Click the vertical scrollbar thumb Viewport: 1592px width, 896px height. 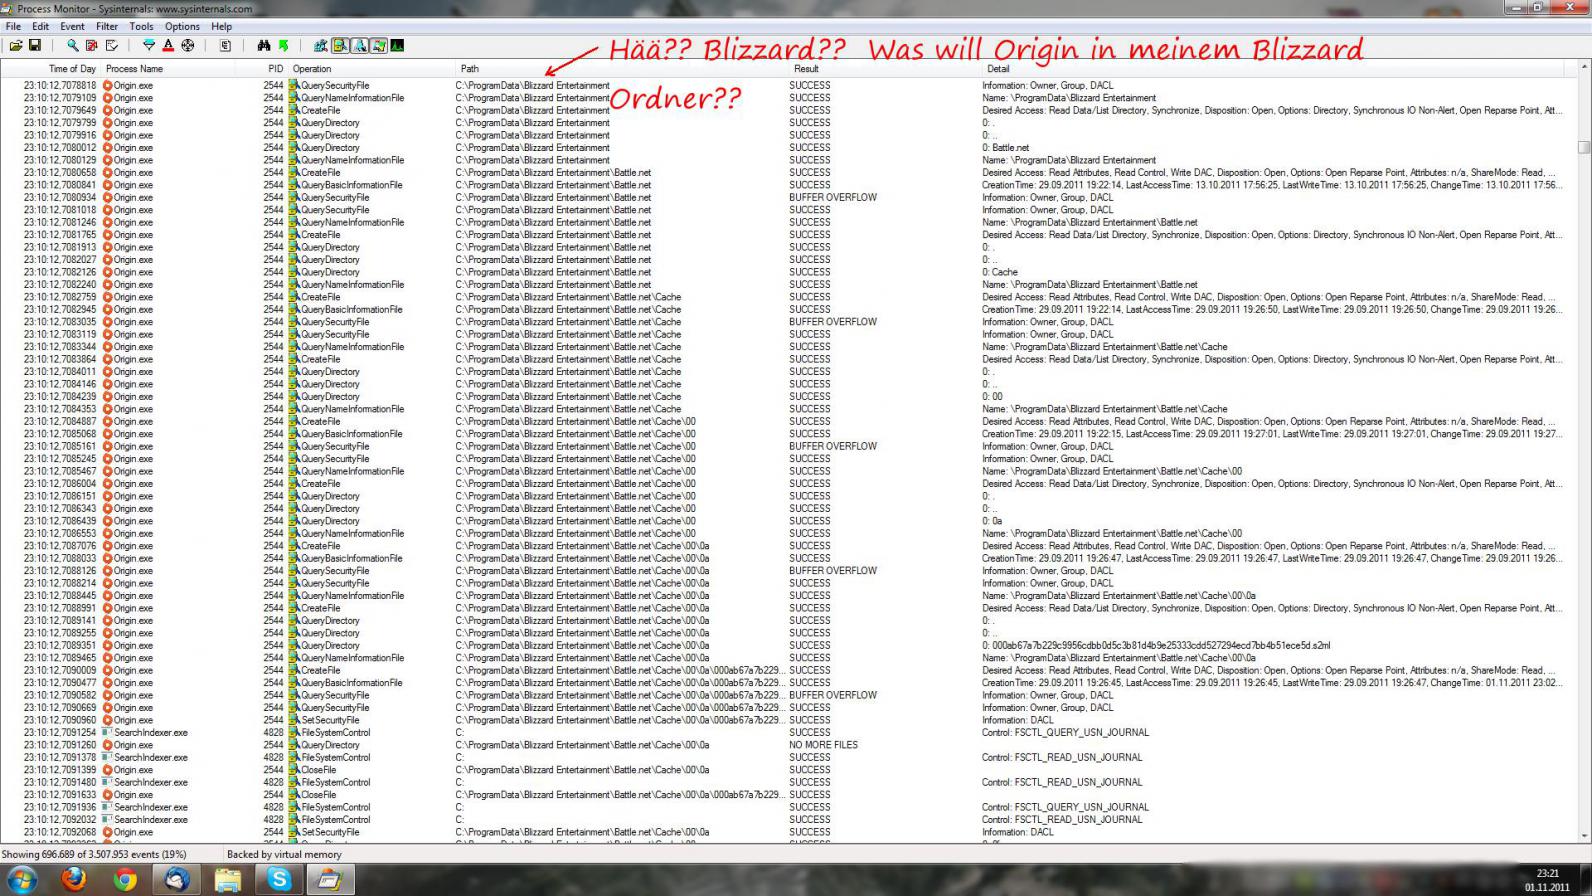1584,147
